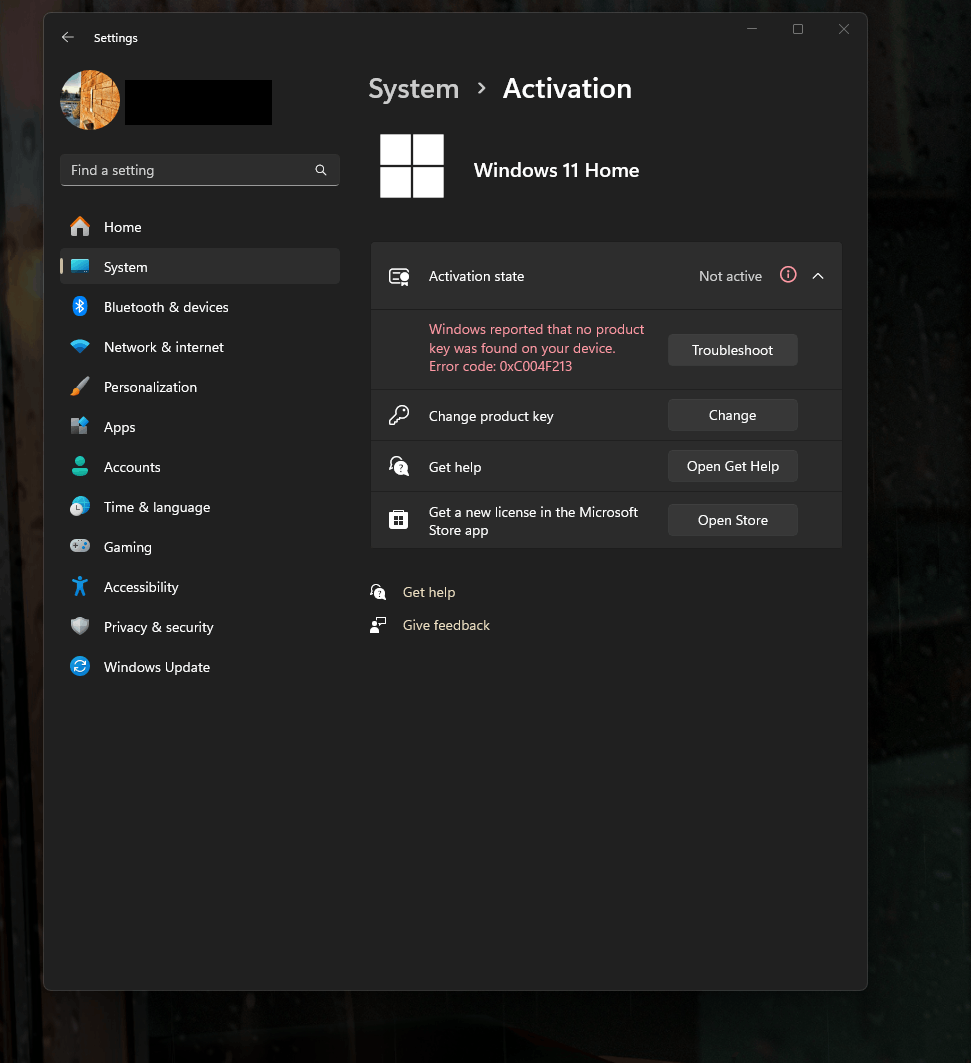Click the Find a setting search box
The width and height of the screenshot is (971, 1063).
coord(199,170)
